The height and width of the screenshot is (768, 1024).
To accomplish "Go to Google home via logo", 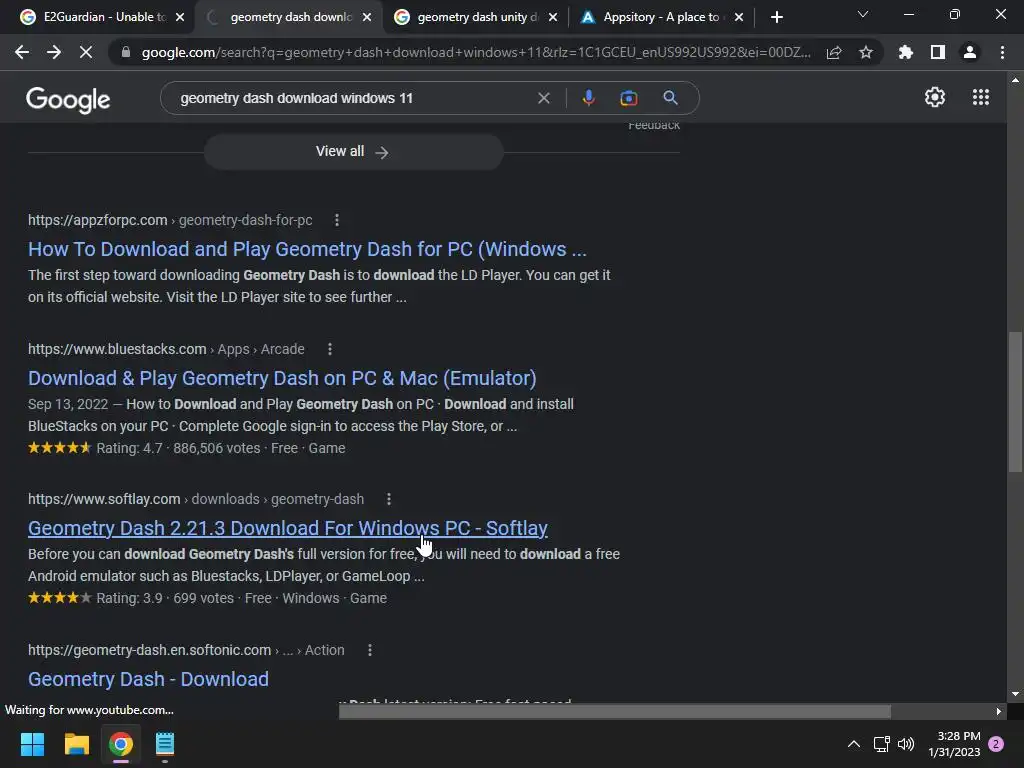I will tap(68, 99).
